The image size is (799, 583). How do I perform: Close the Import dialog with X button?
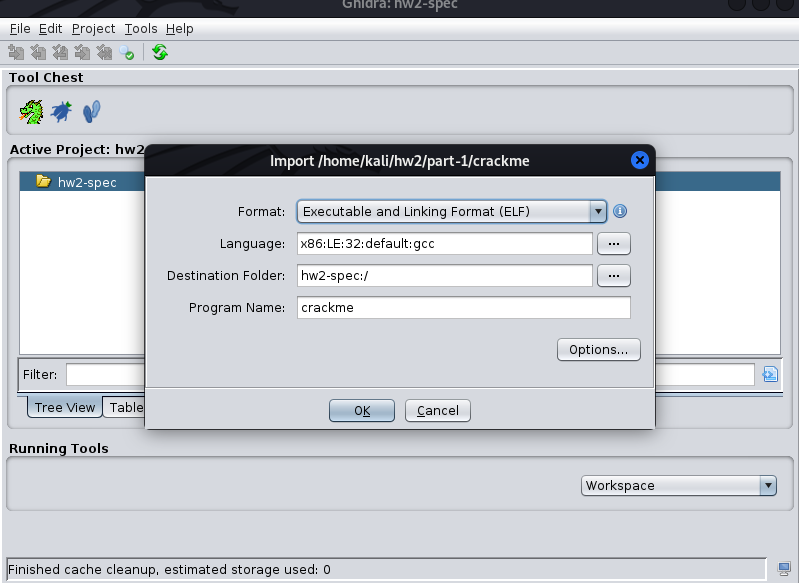pos(640,160)
